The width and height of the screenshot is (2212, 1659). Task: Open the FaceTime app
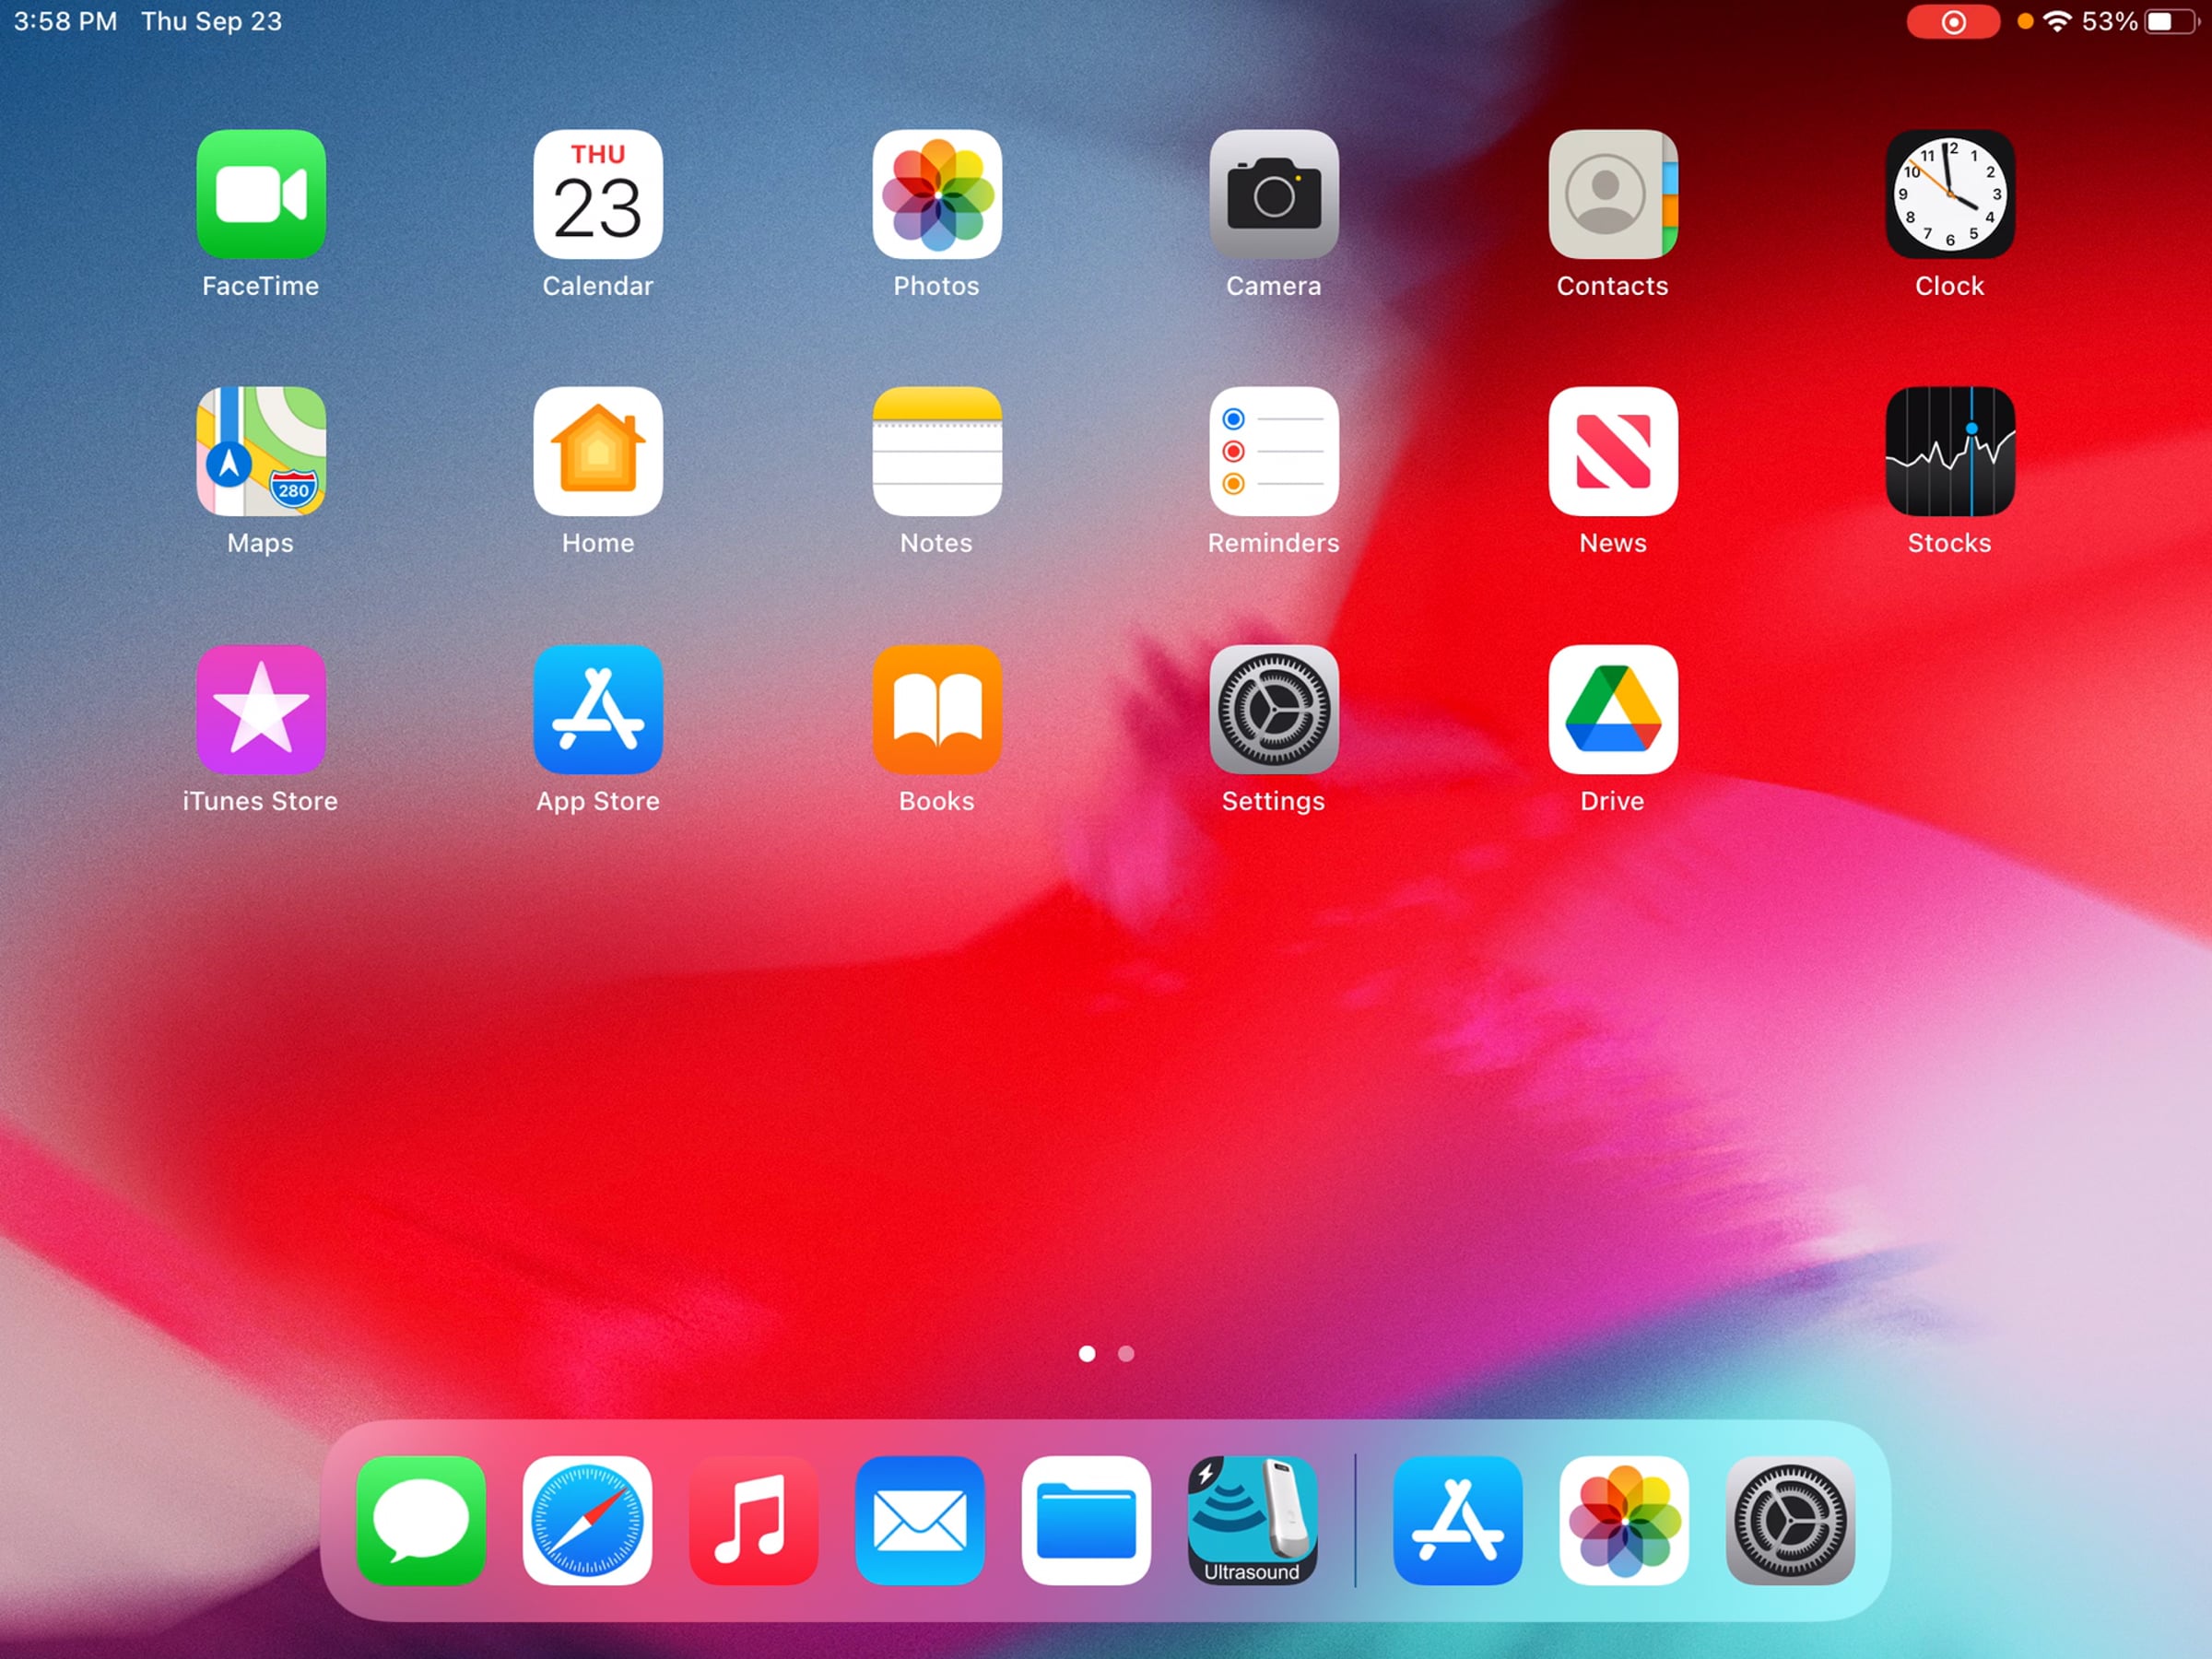pos(261,194)
